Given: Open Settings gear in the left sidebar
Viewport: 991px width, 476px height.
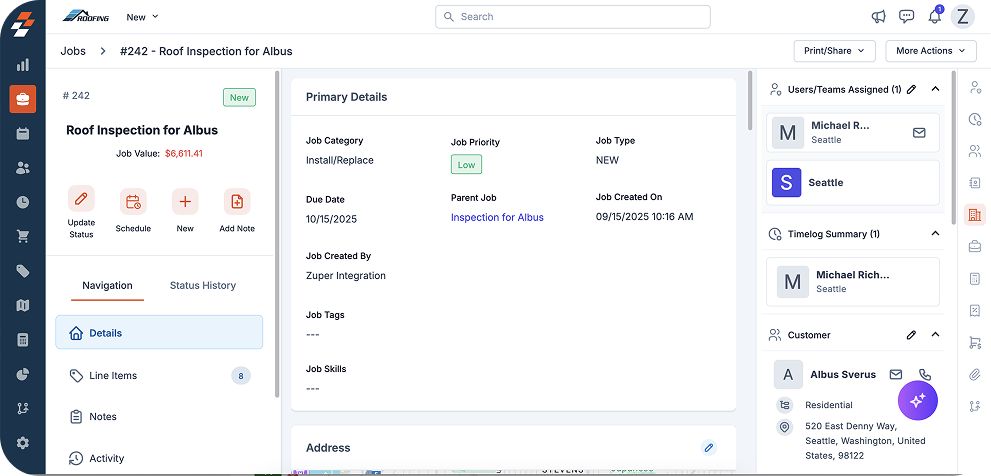Looking at the screenshot, I should point(22,443).
